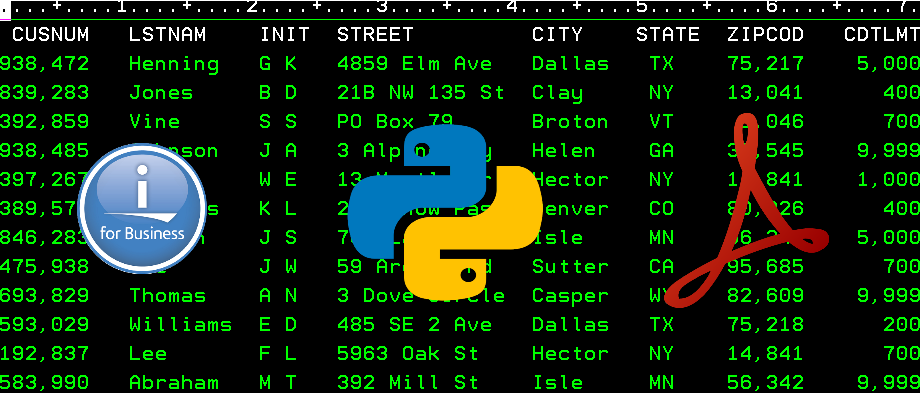Click state VT
The width and height of the screenshot is (920, 394).
[x=661, y=121]
